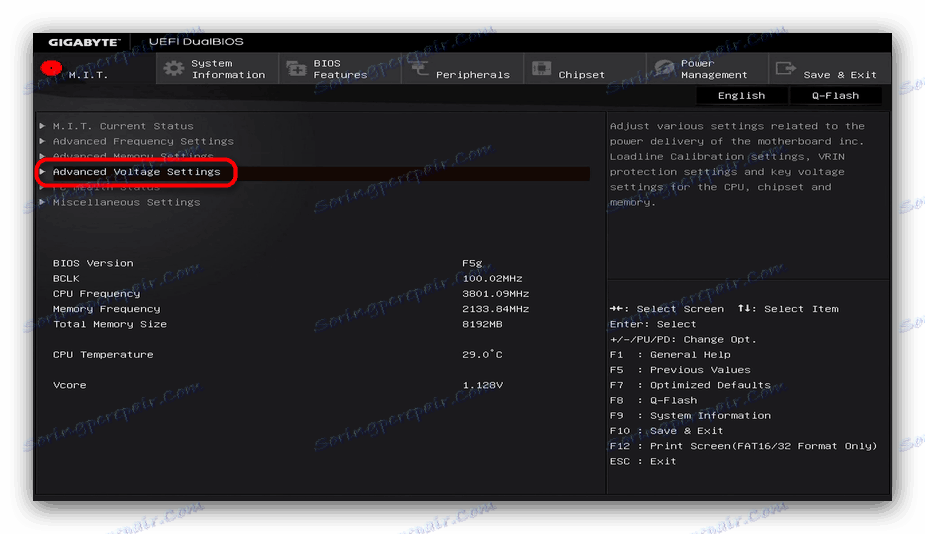Open the M.I.T. tab
The height and width of the screenshot is (534, 925).
[94, 68]
